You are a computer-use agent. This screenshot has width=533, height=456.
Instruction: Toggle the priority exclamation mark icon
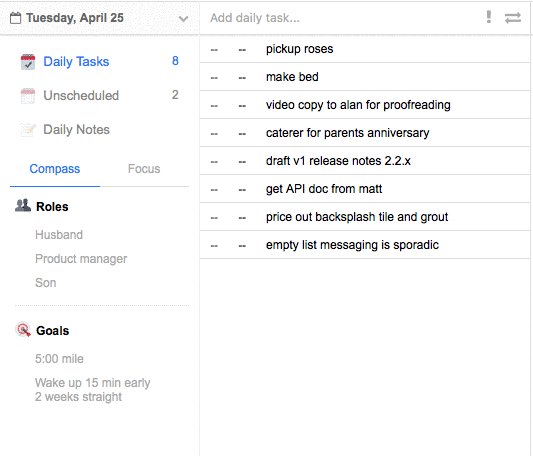[x=488, y=17]
